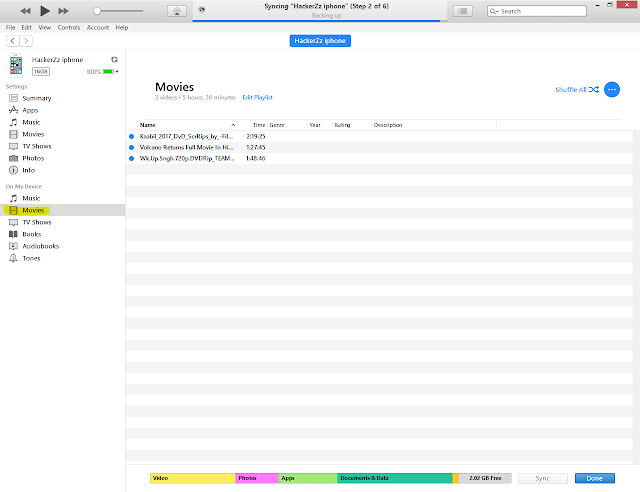Click the volume slider knob
Image resolution: width=640 pixels, height=492 pixels.
[97, 11]
